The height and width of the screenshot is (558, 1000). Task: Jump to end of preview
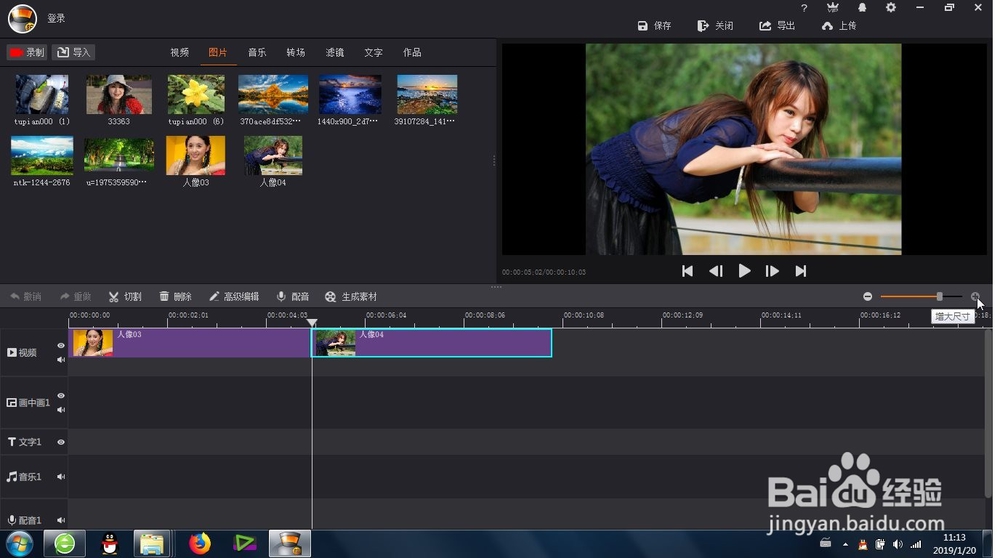tap(800, 271)
